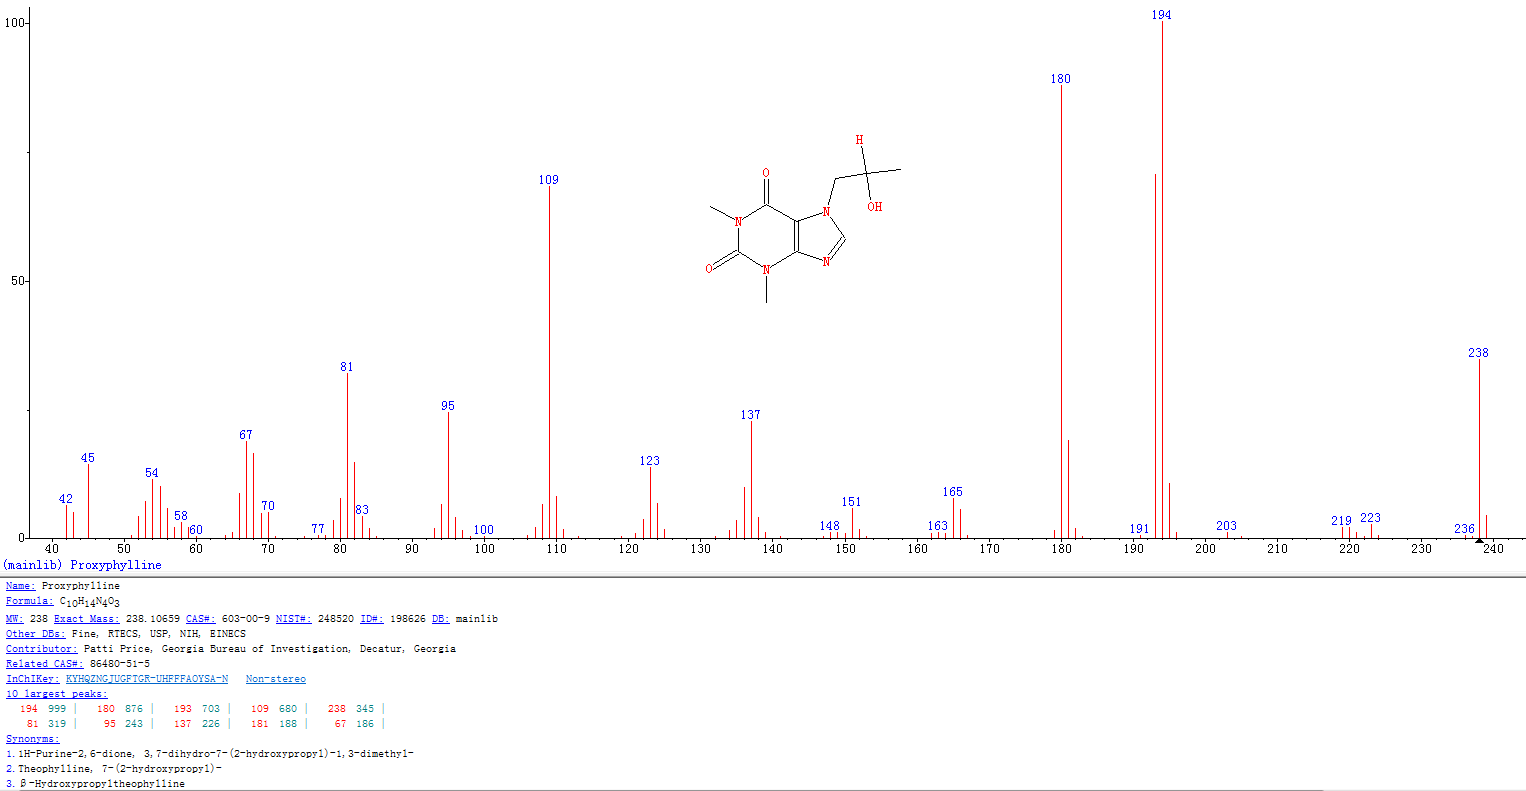The height and width of the screenshot is (791, 1526).
Task: Click the Other DBs: link
Action: click(x=35, y=634)
